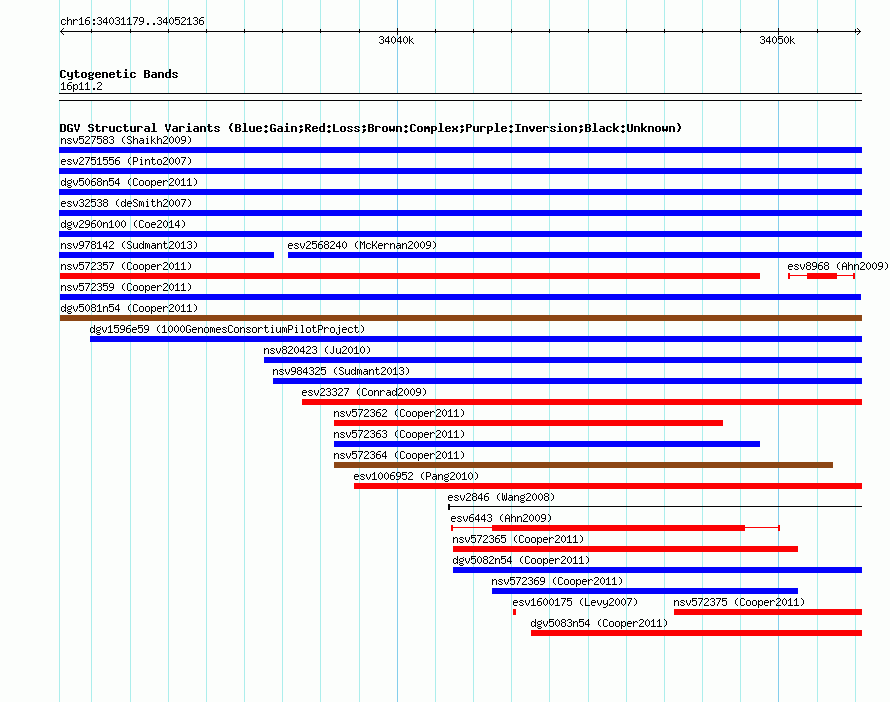Open the esv2568240 (McKernan2009) label
Image resolution: width=890 pixels, height=702 pixels.
pyautogui.click(x=362, y=245)
